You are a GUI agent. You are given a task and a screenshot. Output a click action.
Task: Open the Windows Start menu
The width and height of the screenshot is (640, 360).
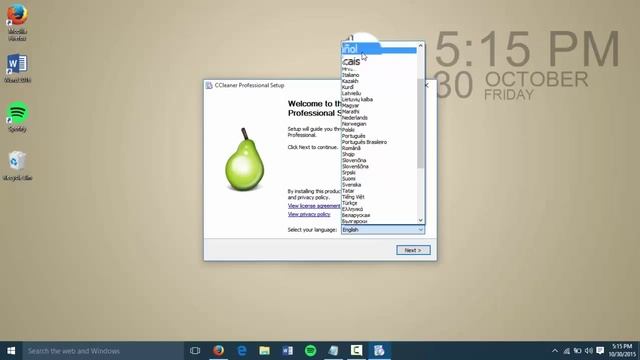[x=11, y=351]
